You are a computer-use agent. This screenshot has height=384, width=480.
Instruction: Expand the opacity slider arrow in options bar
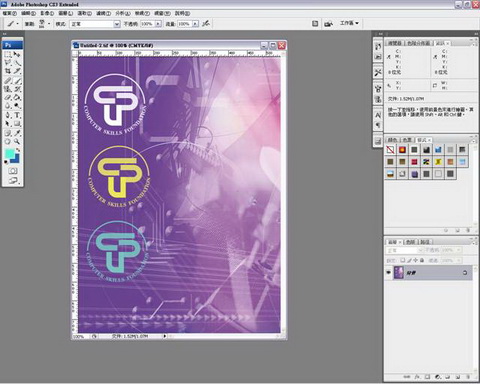coord(158,24)
